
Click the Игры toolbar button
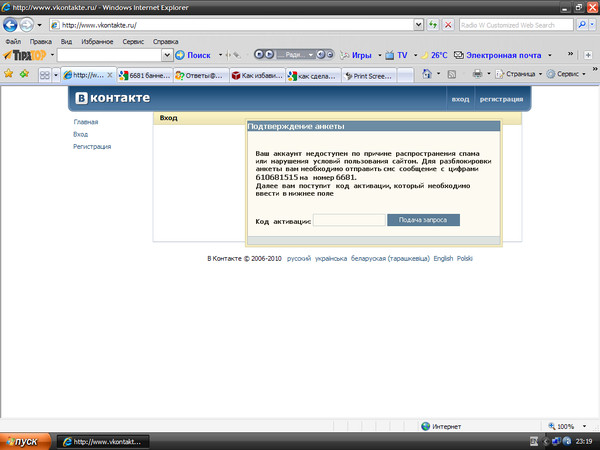pyautogui.click(x=356, y=55)
